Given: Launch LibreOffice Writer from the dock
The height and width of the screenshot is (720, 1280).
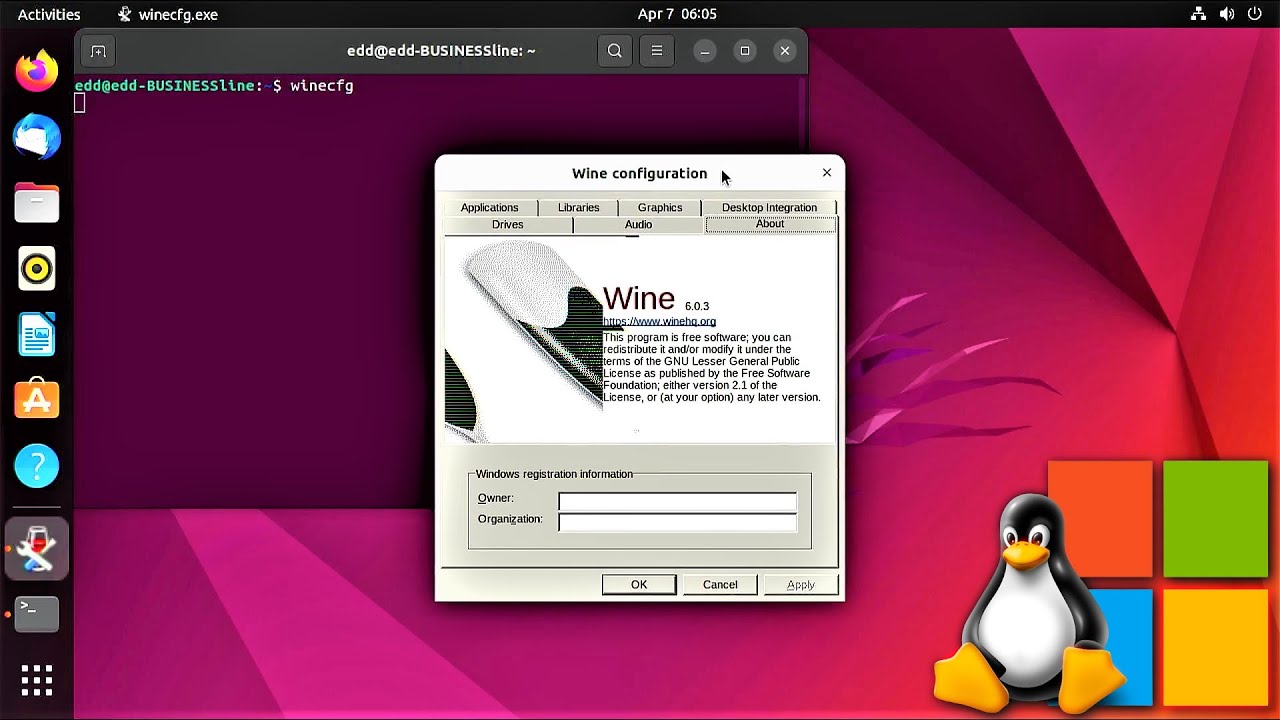Looking at the screenshot, I should 37,334.
